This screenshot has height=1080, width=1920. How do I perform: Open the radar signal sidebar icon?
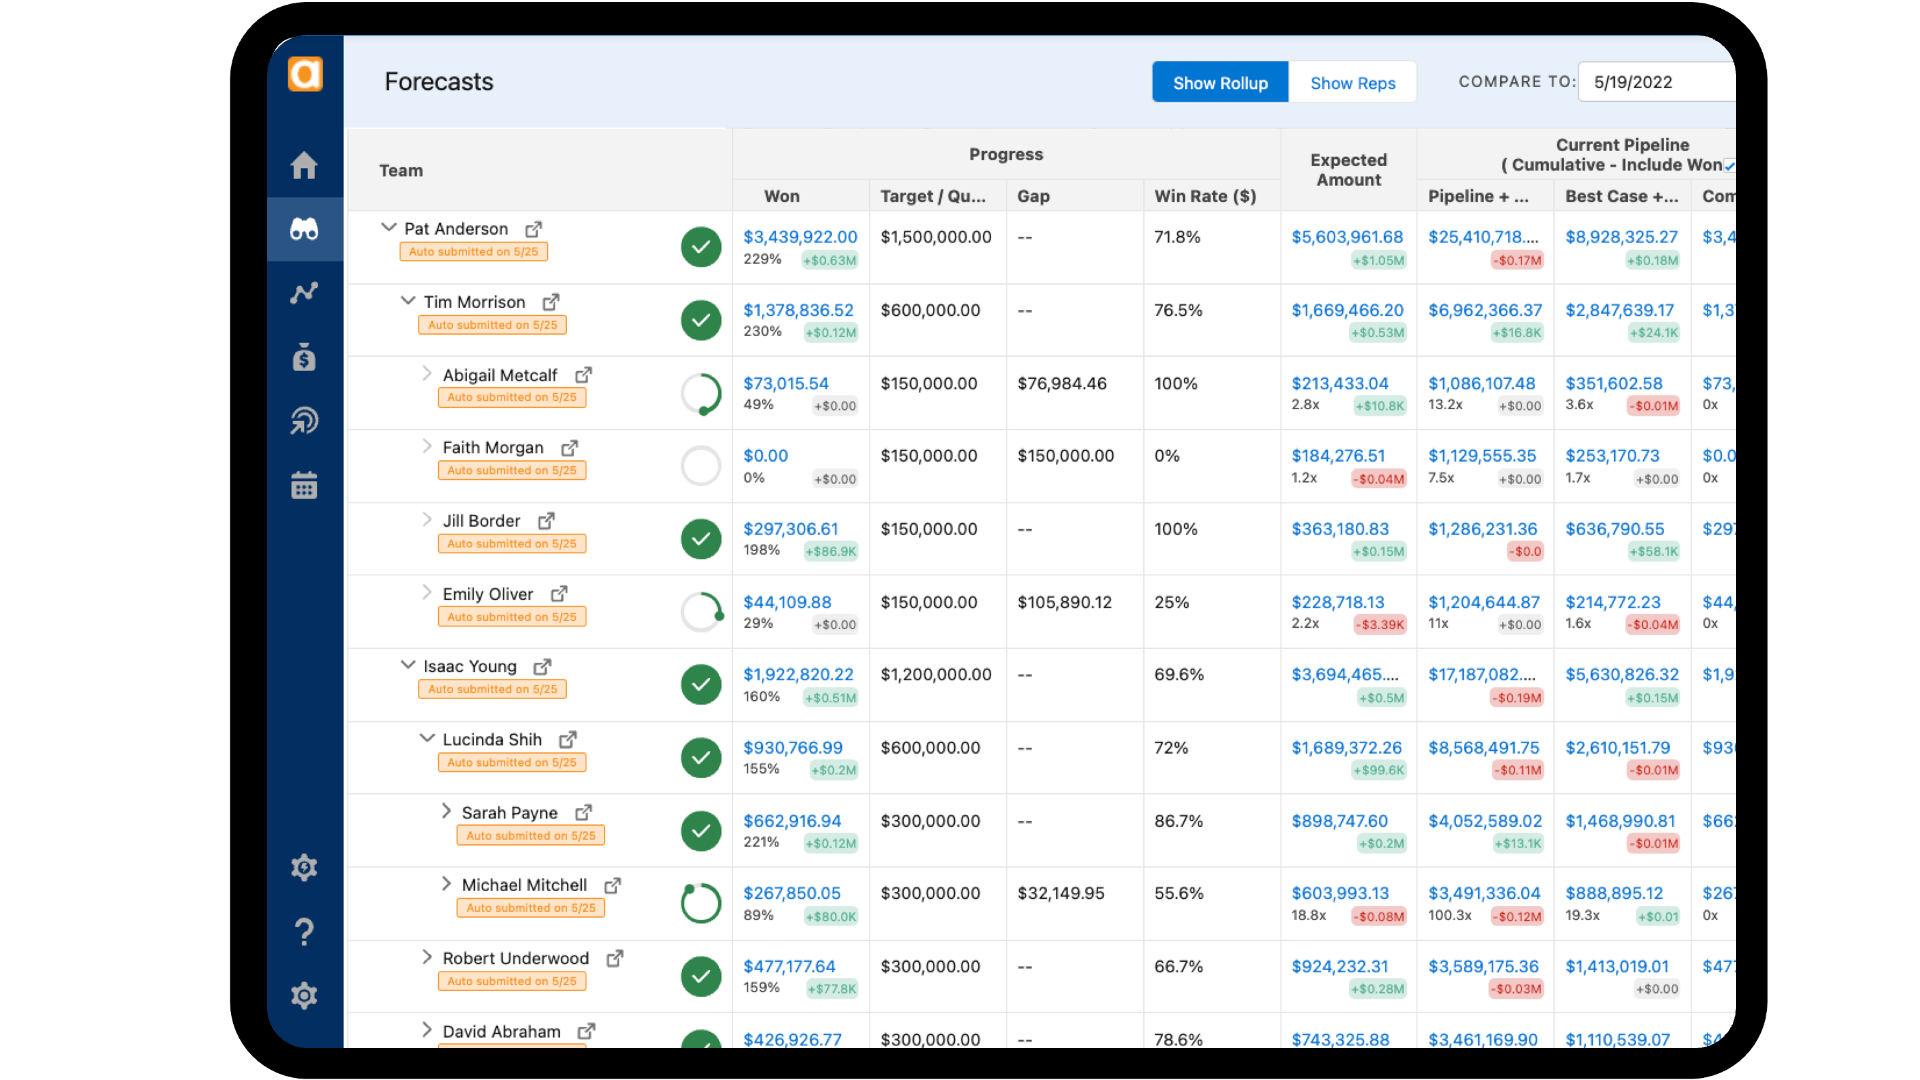pos(304,421)
